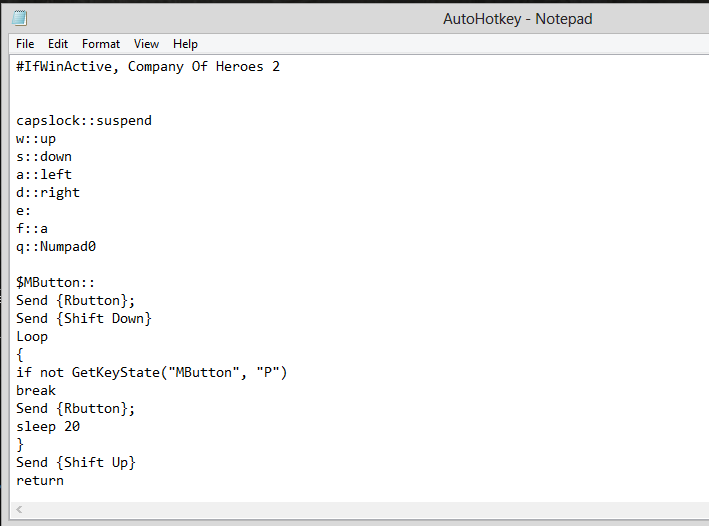Click the horizontal scrollbar left arrow
709x526 pixels.
click(19, 510)
